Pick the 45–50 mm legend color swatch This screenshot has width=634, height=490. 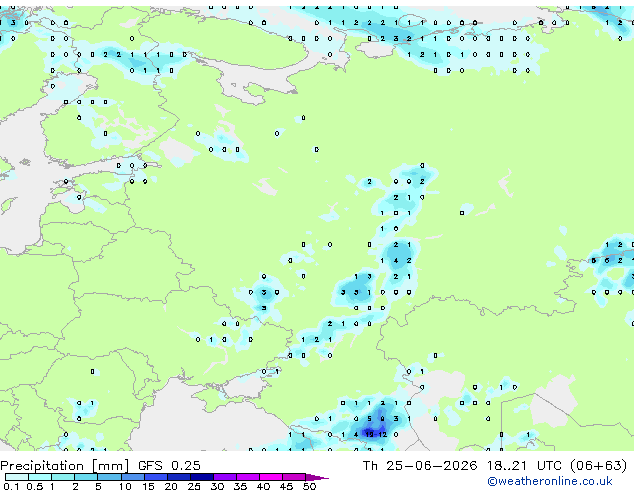pos(294,477)
